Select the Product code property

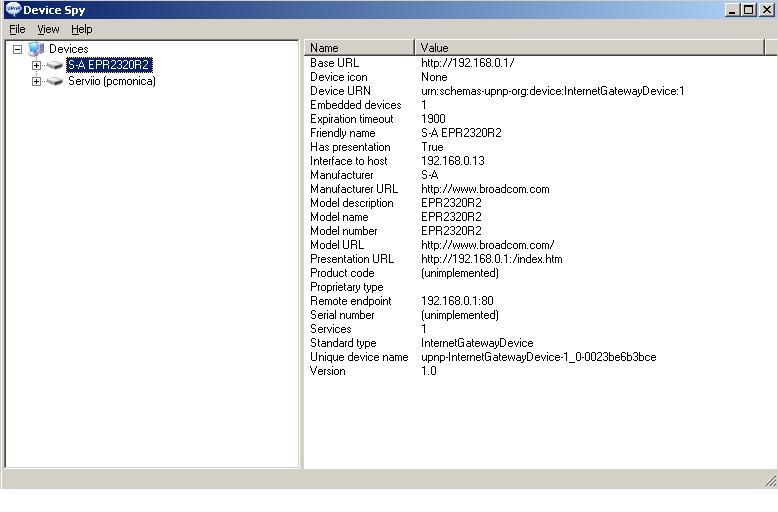(x=342, y=273)
